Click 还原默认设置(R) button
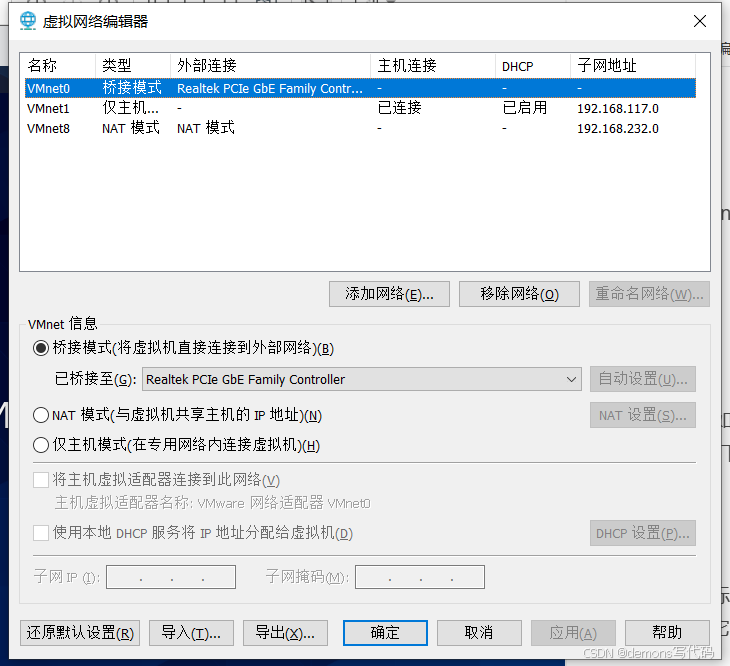Viewport: 730px width, 666px height. (80, 633)
